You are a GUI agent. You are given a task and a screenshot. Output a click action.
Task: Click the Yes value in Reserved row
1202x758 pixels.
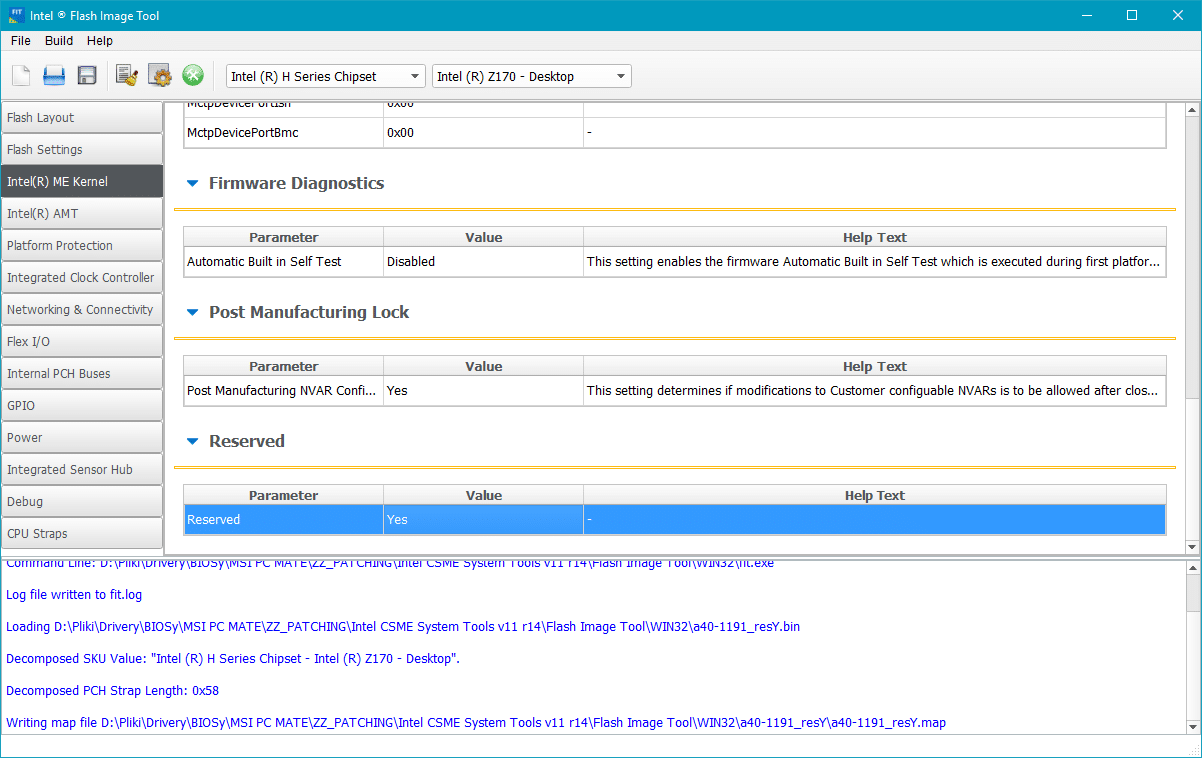pyautogui.click(x=484, y=520)
